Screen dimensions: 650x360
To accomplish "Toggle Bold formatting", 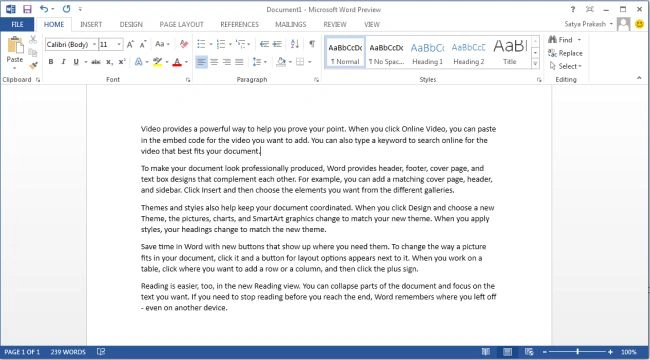I will tap(51, 62).
